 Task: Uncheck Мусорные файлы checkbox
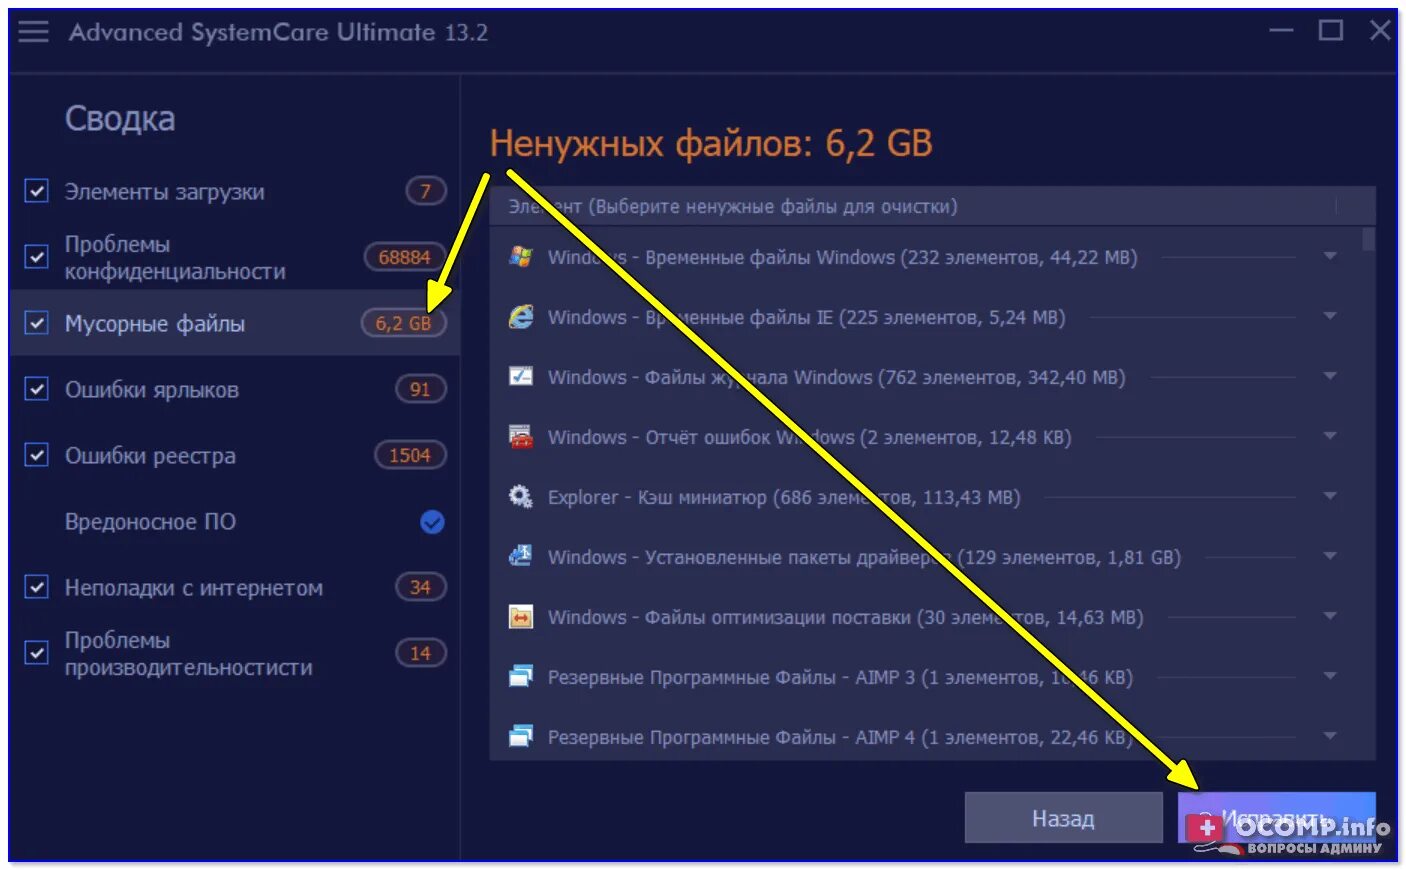[x=36, y=323]
